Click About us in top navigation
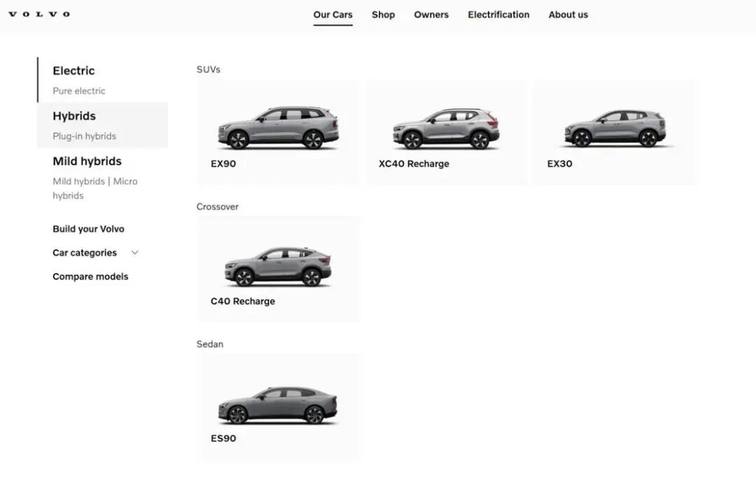This screenshot has width=756, height=494. tap(568, 15)
